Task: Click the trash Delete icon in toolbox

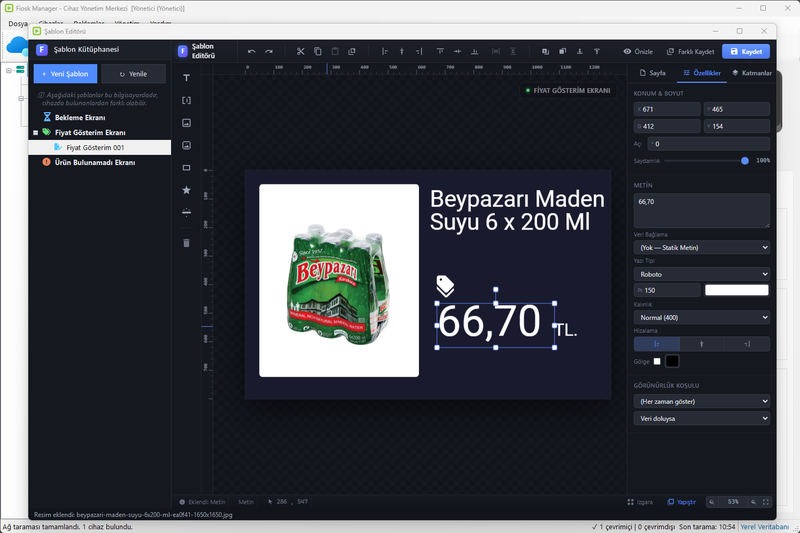Action: pyautogui.click(x=187, y=243)
